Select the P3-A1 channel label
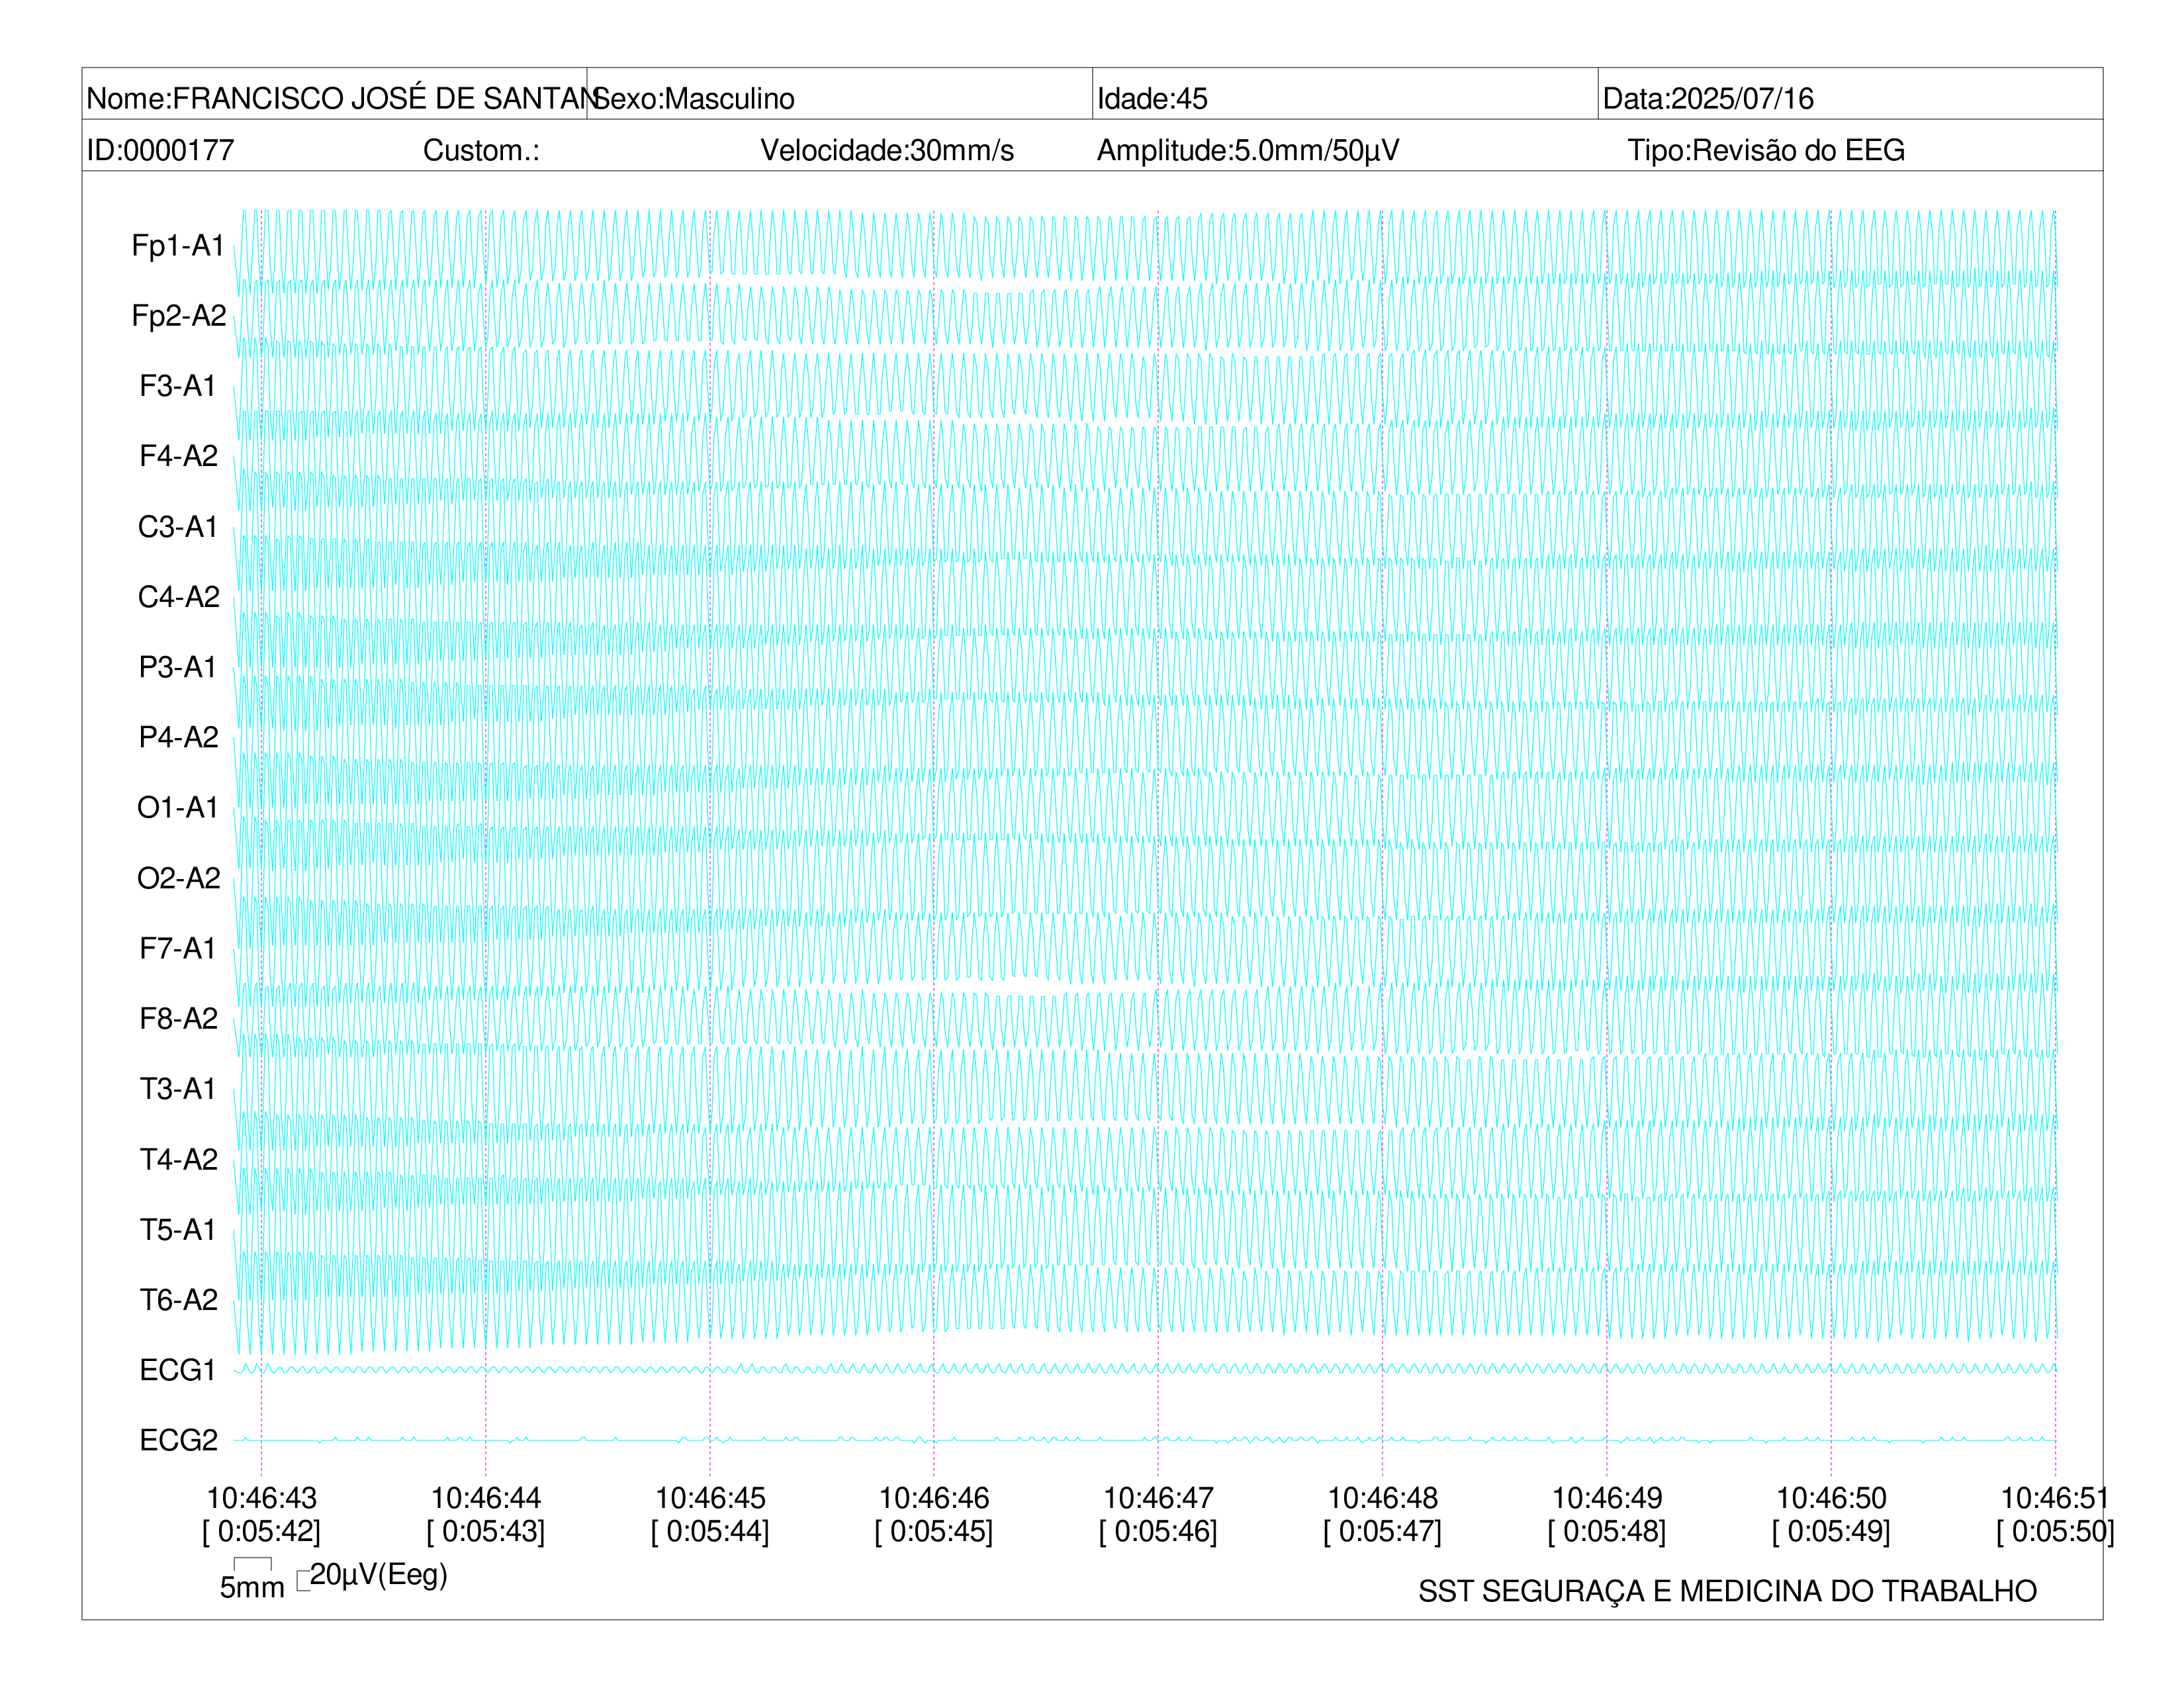Screen dimensions: 2184x1688 (178, 667)
